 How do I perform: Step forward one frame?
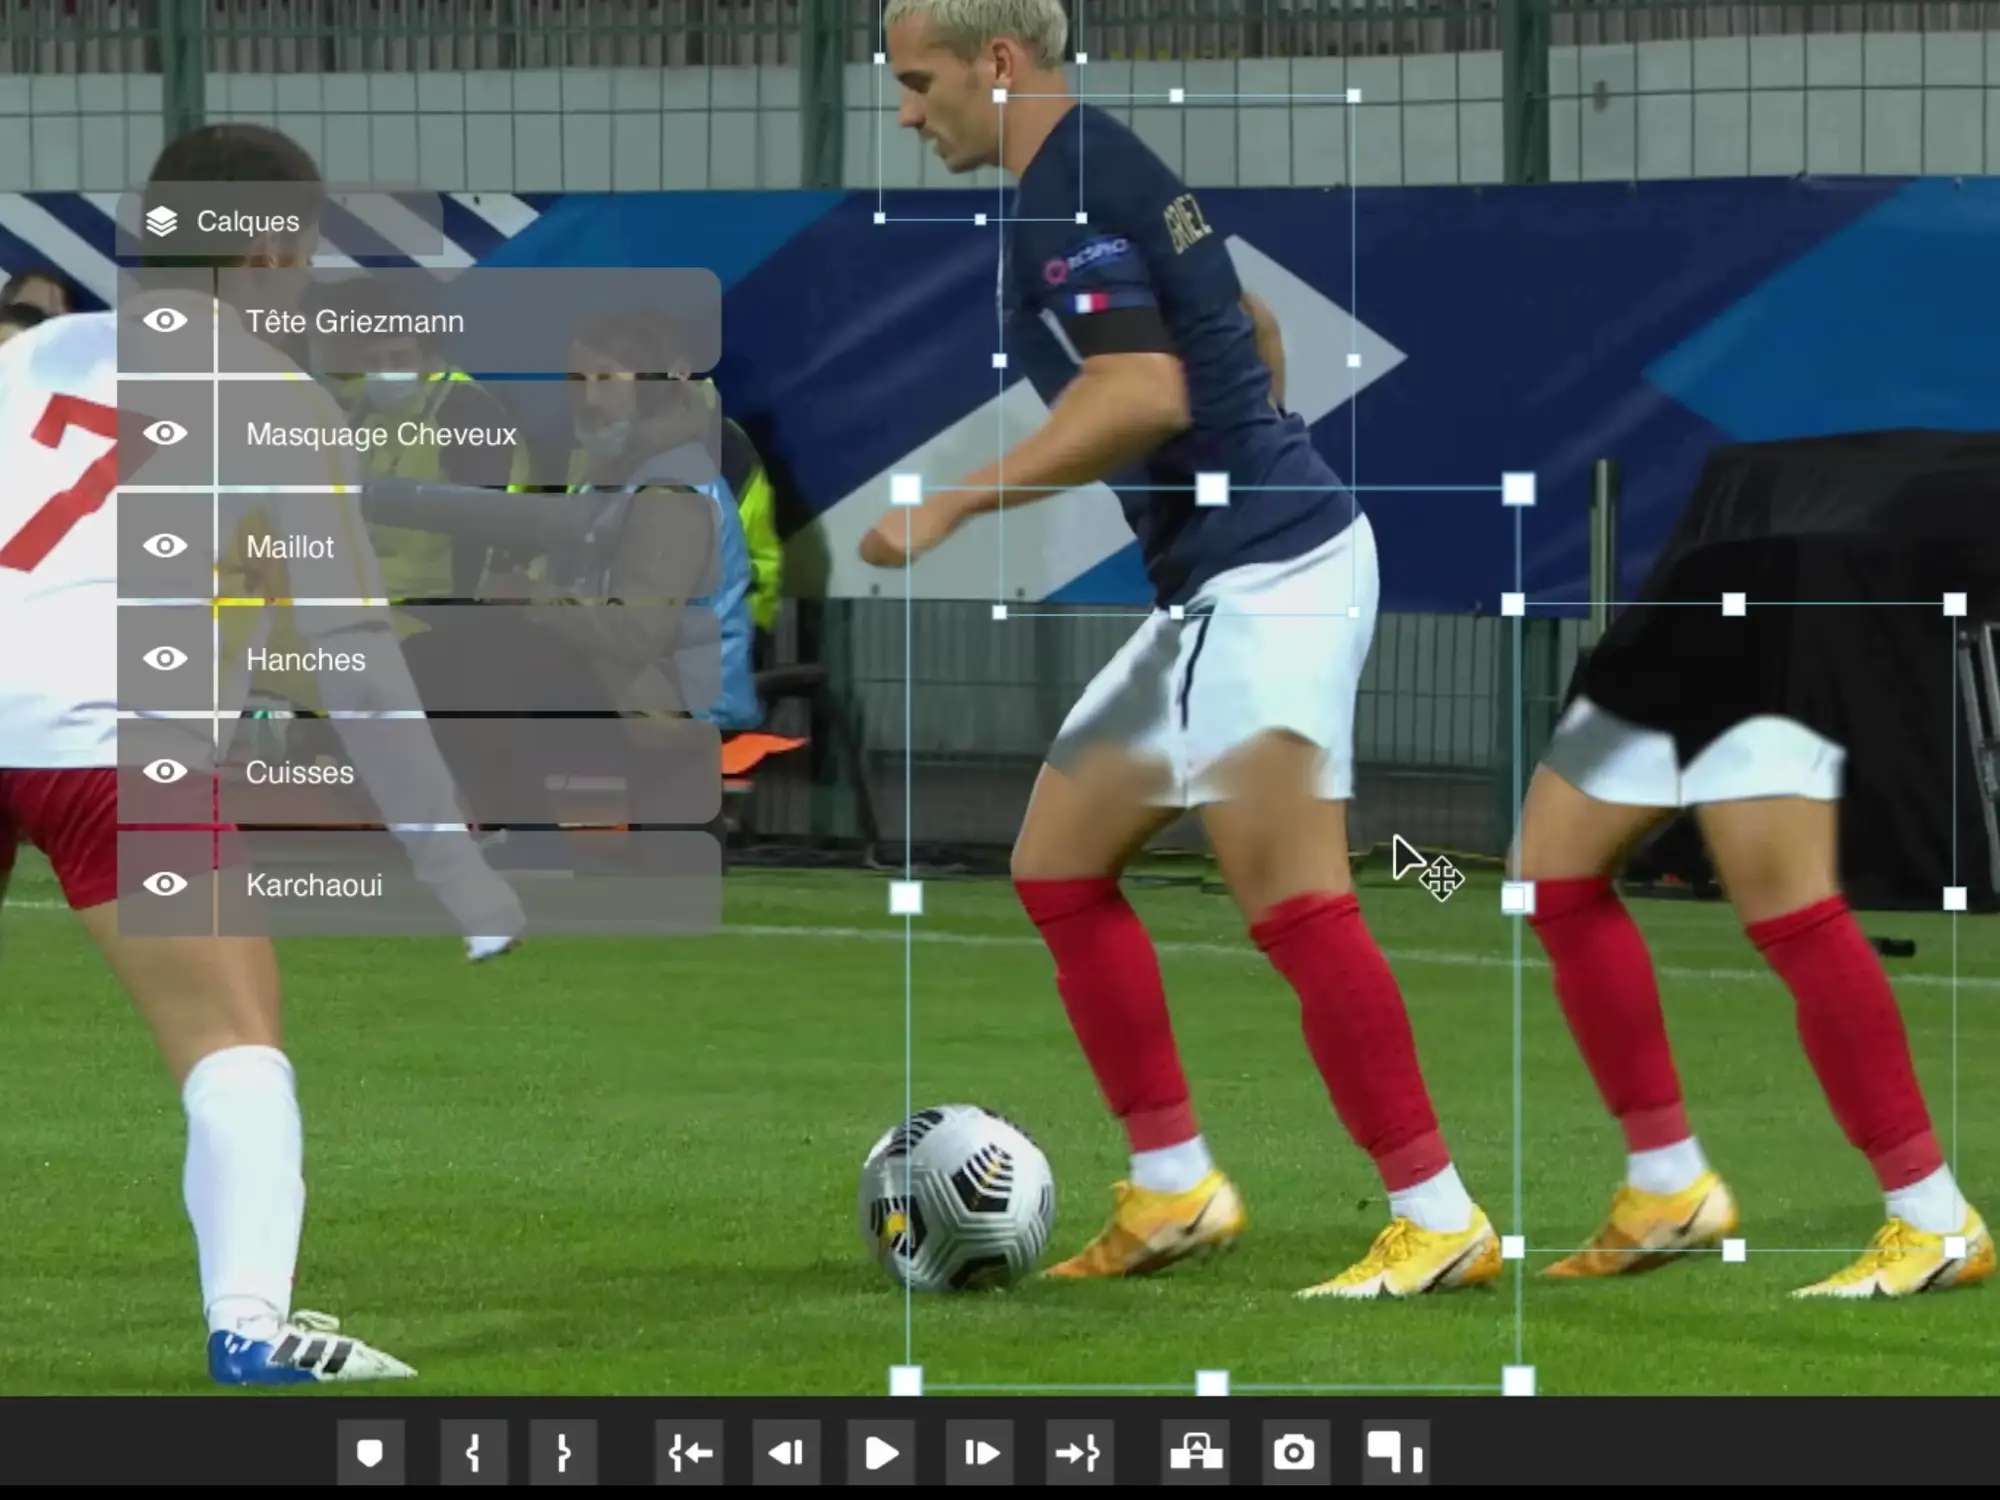coord(980,1452)
